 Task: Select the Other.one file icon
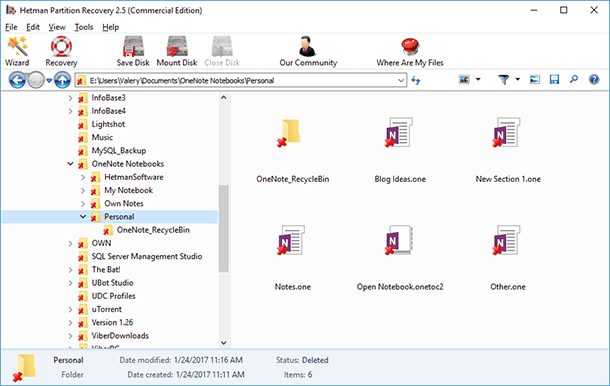point(506,240)
